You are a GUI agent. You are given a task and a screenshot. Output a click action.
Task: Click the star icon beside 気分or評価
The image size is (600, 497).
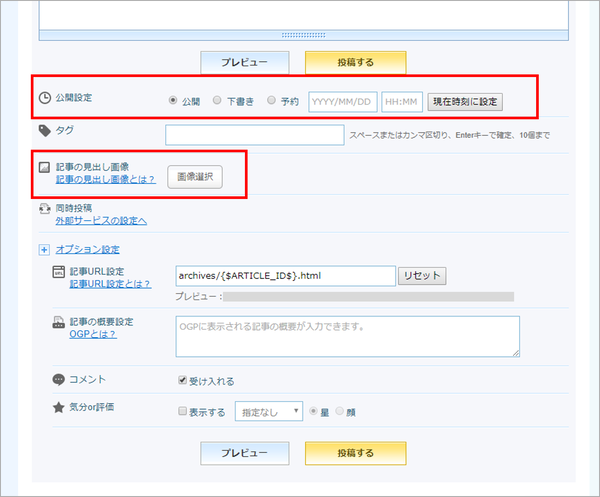59,407
